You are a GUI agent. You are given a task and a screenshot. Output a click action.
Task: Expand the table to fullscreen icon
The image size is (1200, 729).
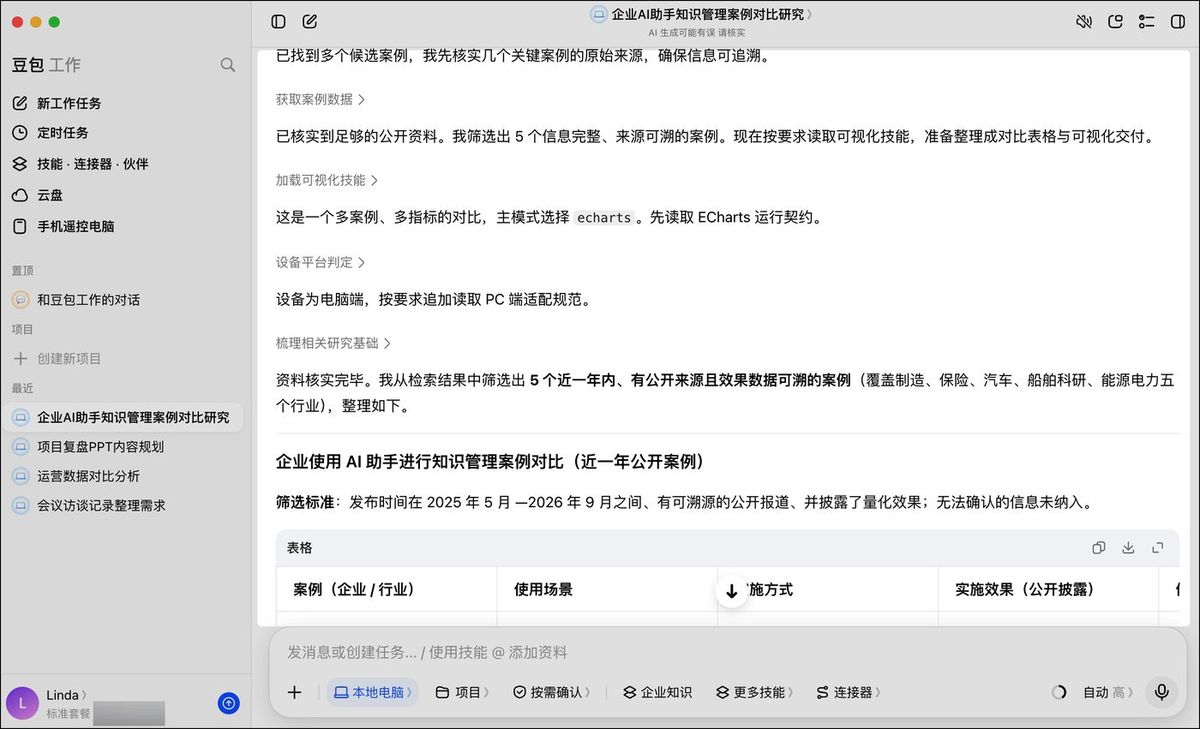pos(1158,548)
